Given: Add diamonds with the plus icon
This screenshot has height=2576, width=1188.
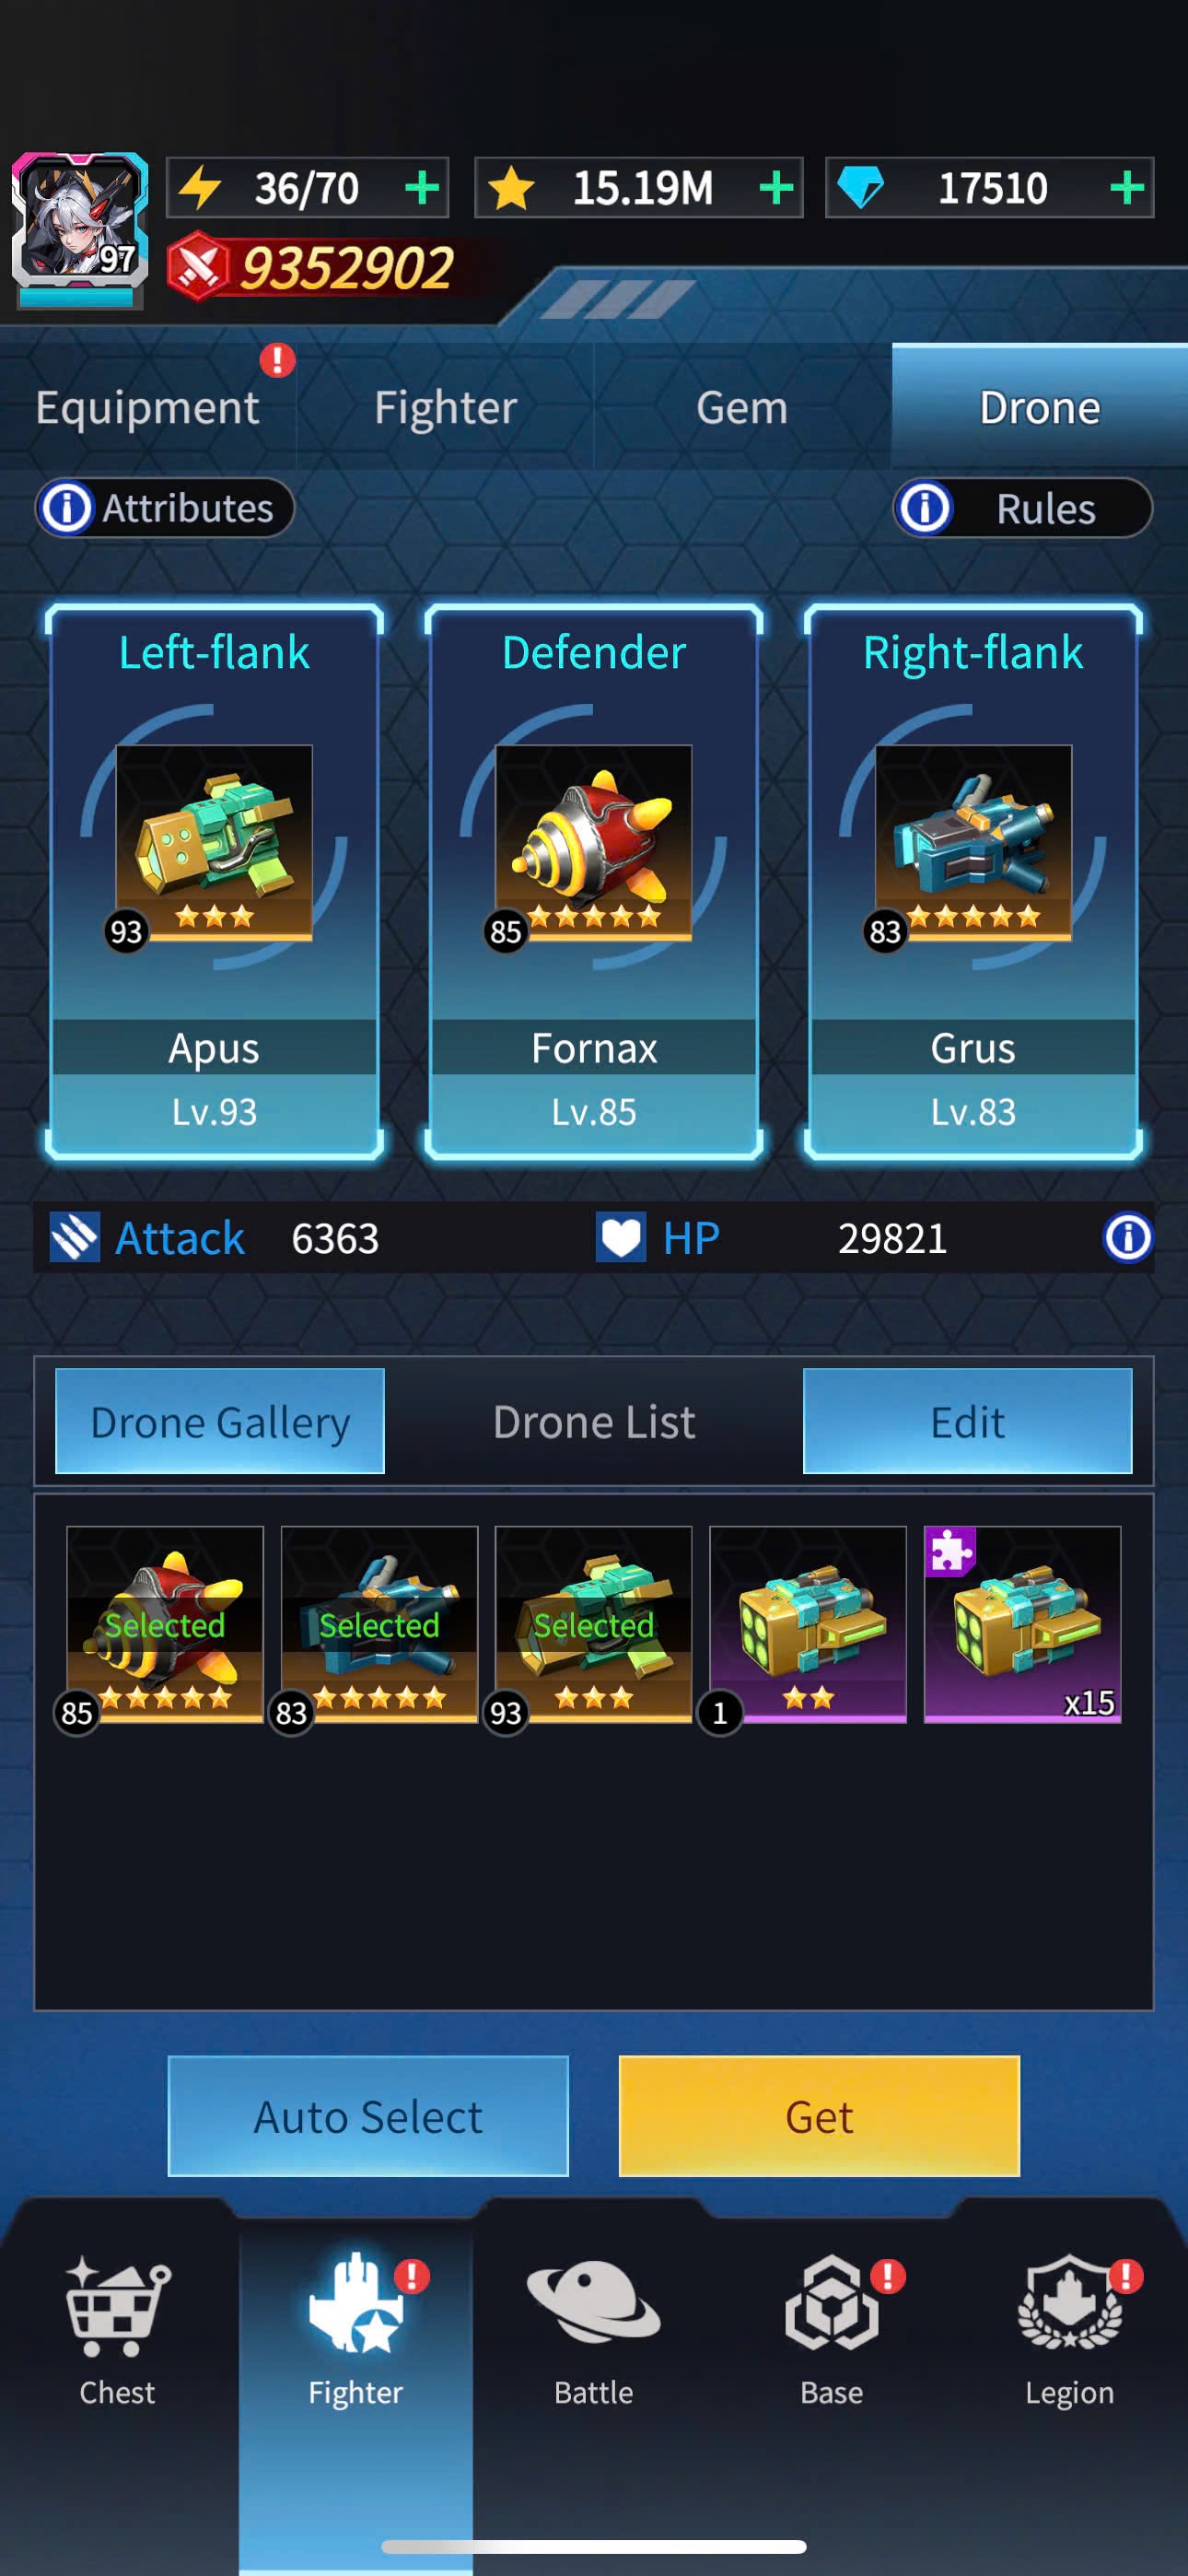Looking at the screenshot, I should 1127,187.
